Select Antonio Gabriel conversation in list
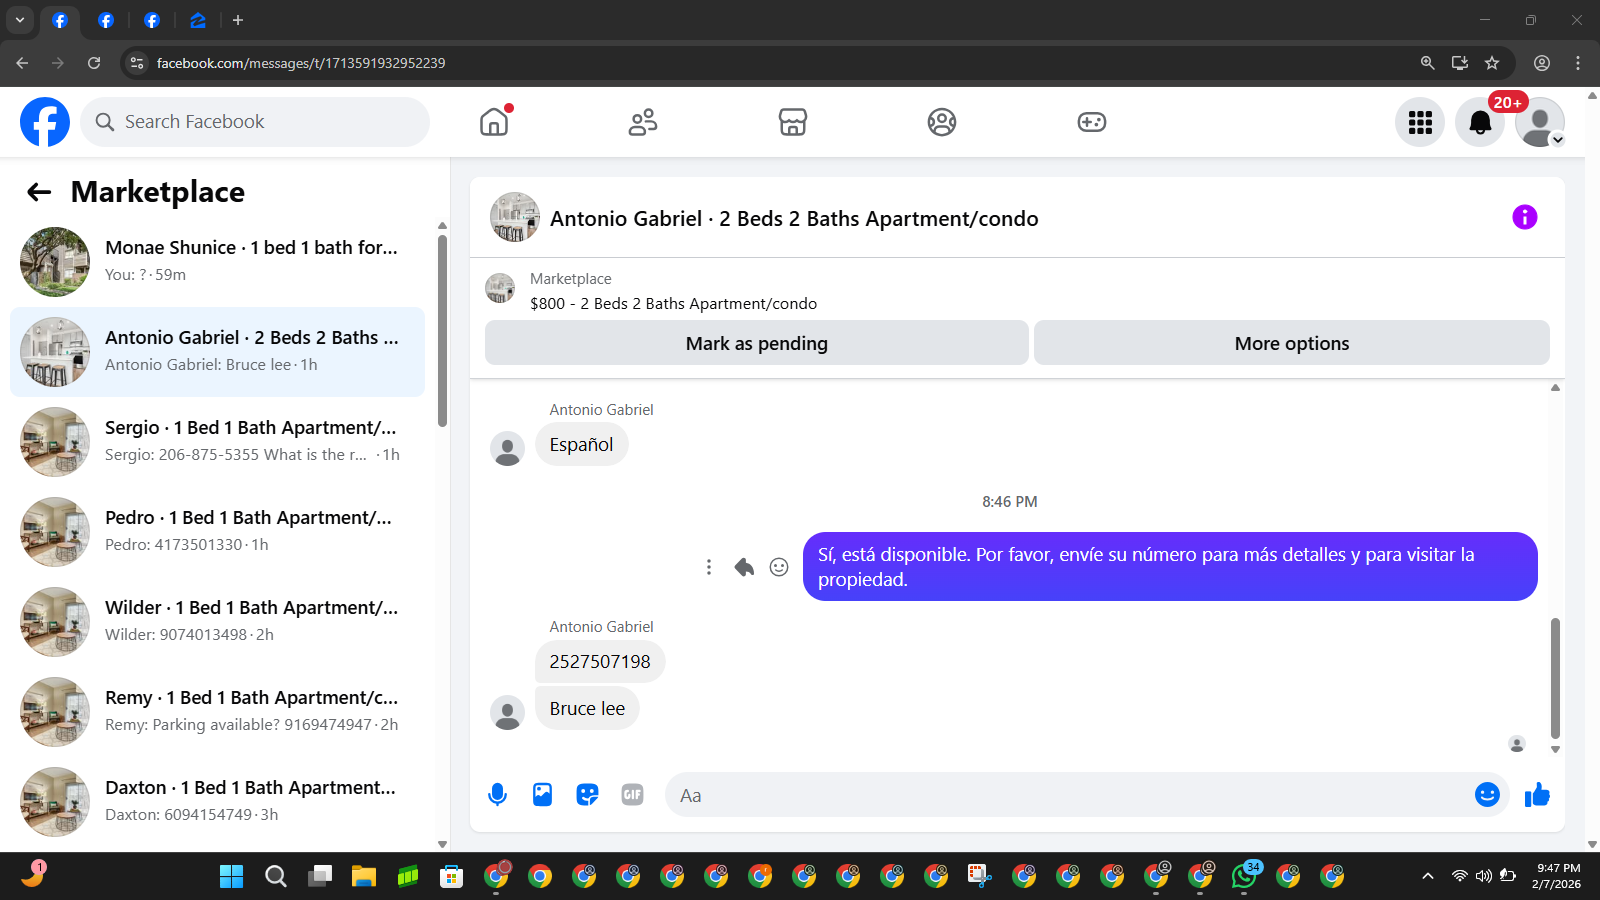This screenshot has width=1600, height=900. click(217, 352)
